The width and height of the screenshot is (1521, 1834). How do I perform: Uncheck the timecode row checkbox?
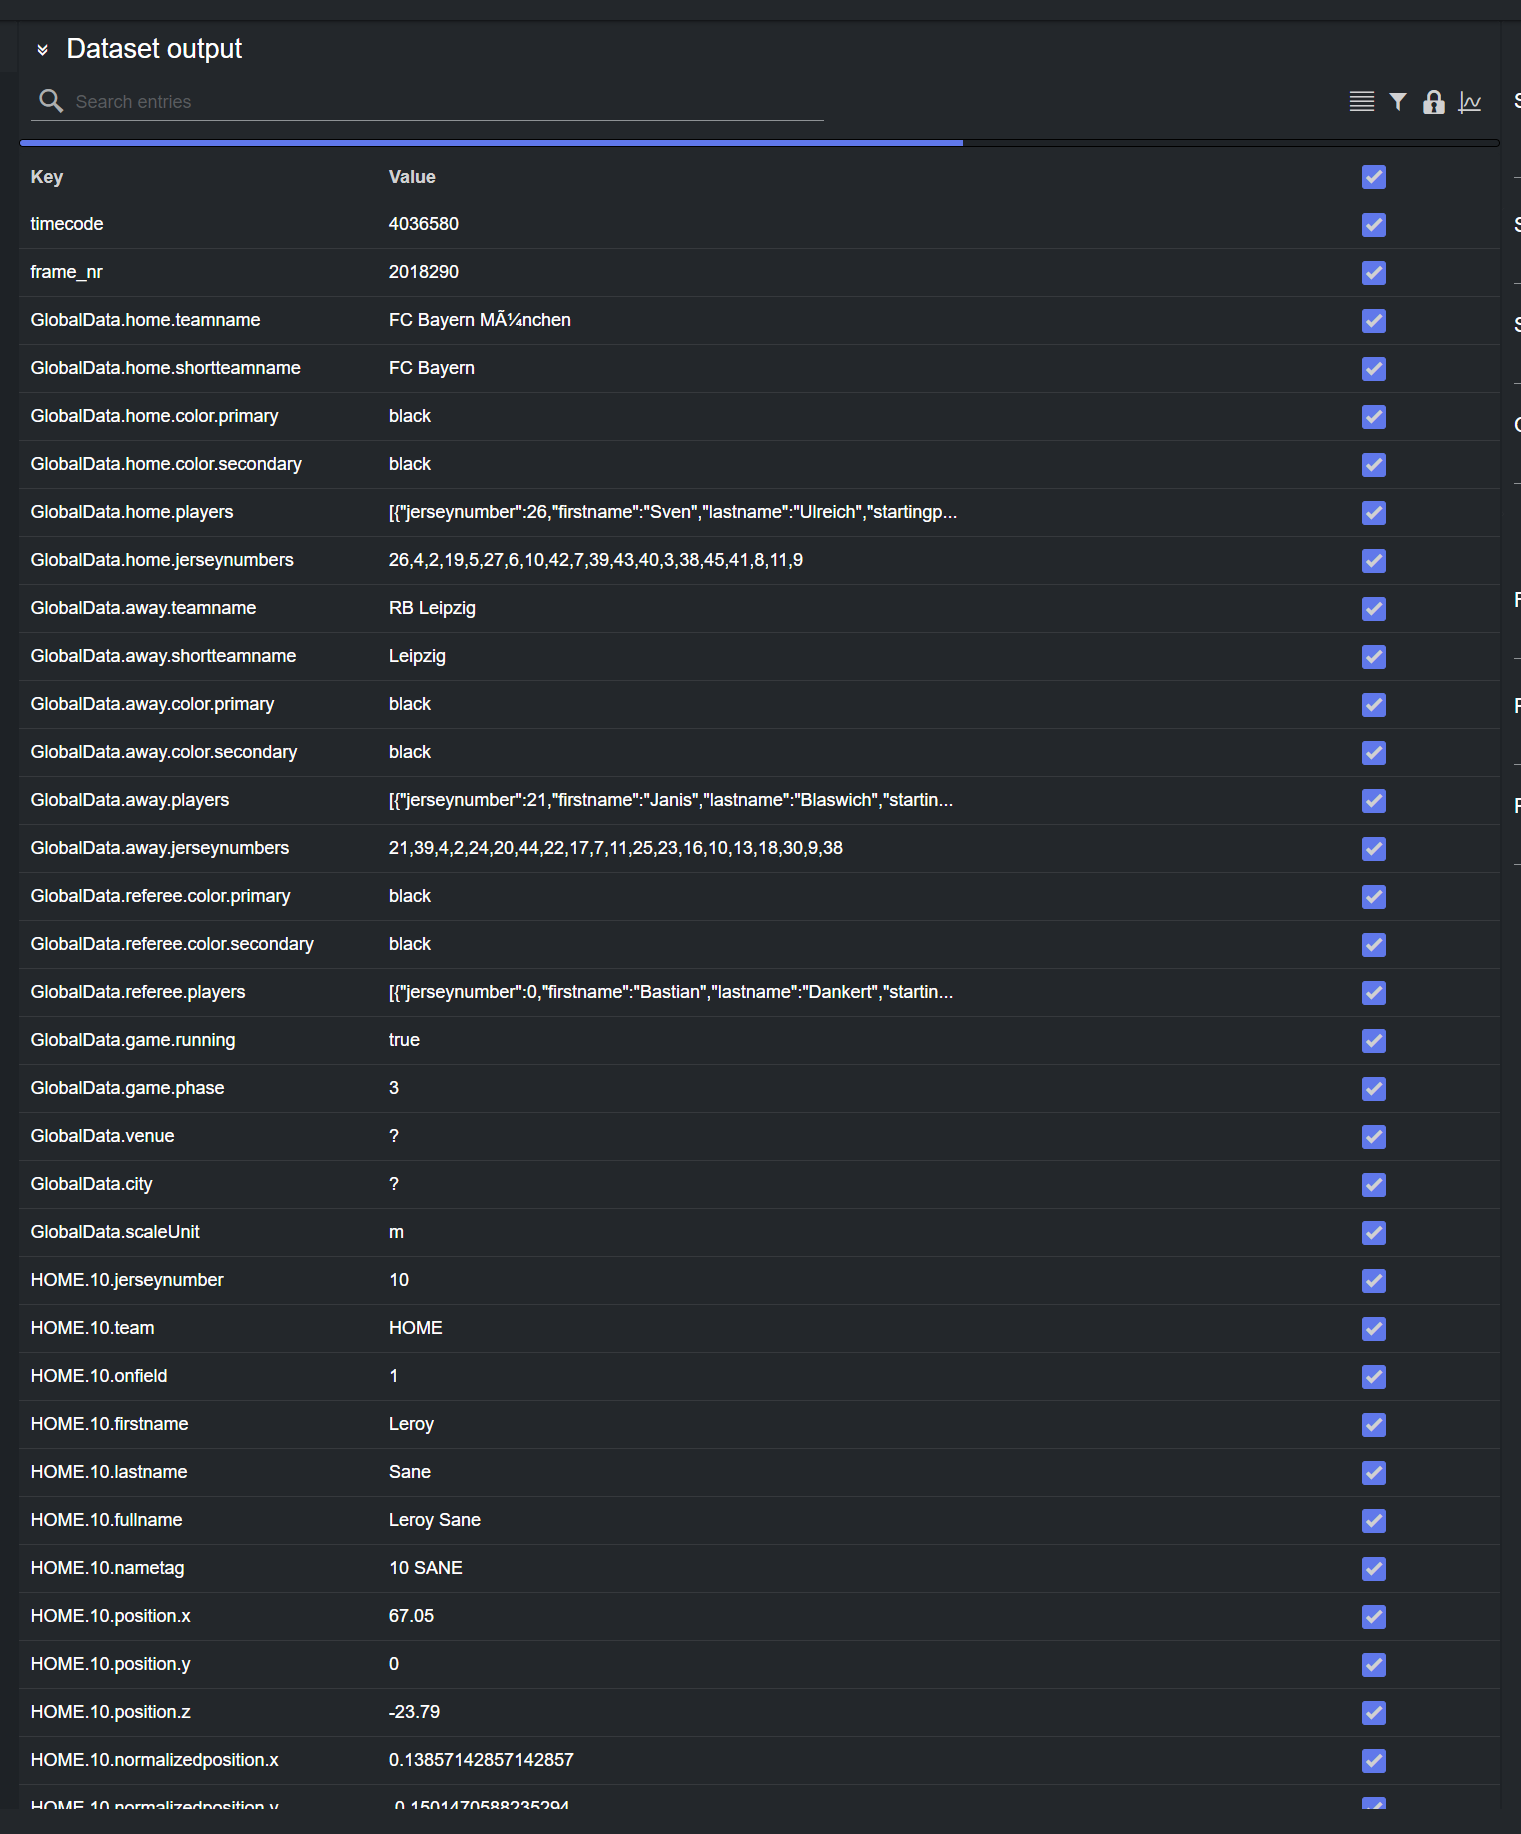point(1373,225)
